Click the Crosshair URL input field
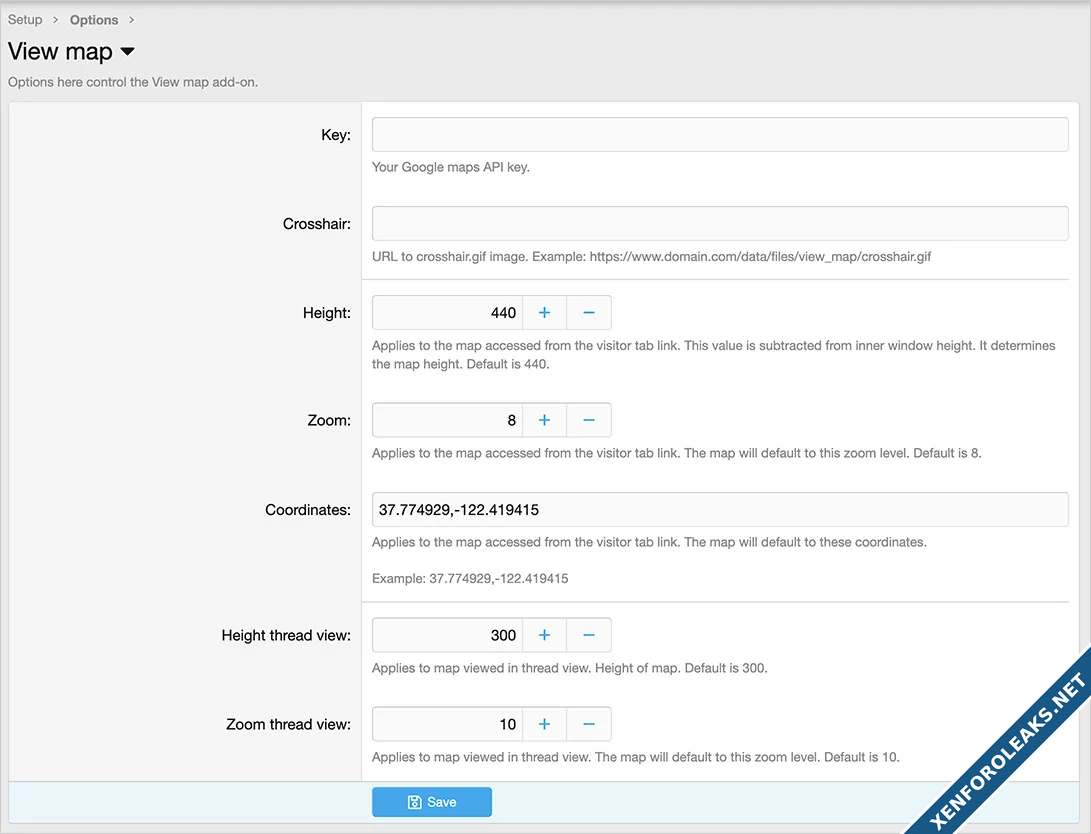1091x834 pixels. coord(720,224)
